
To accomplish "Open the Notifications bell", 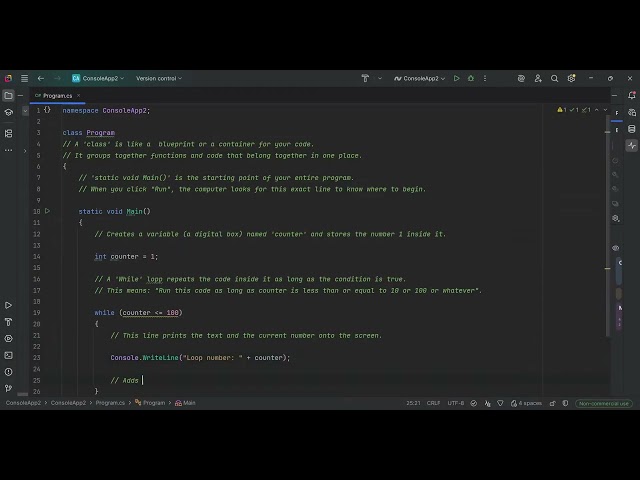I will tap(632, 96).
